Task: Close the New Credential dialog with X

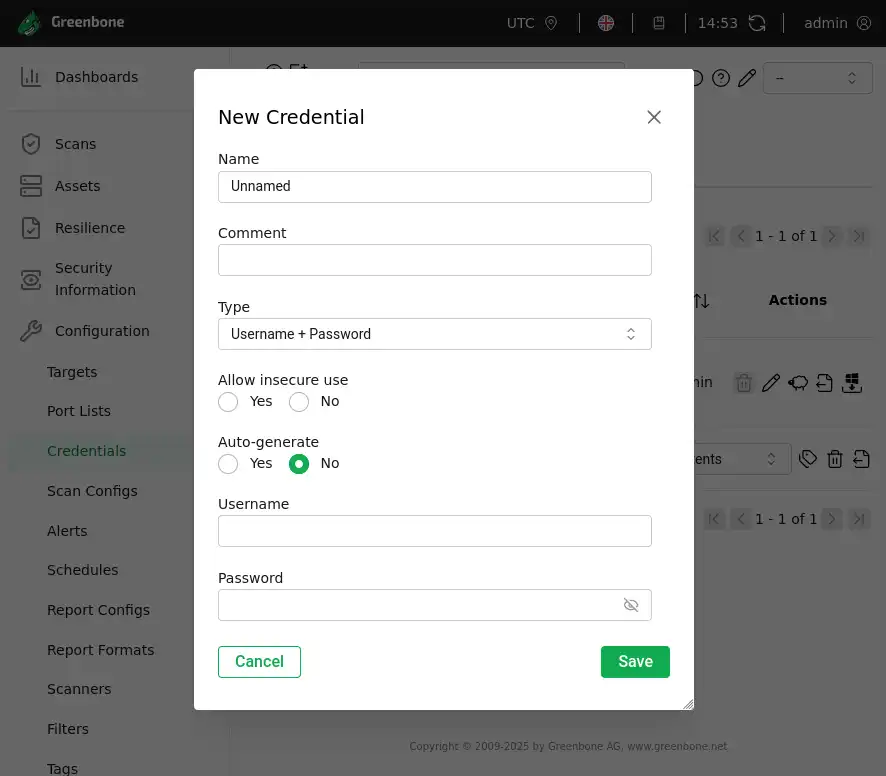Action: click(x=654, y=117)
